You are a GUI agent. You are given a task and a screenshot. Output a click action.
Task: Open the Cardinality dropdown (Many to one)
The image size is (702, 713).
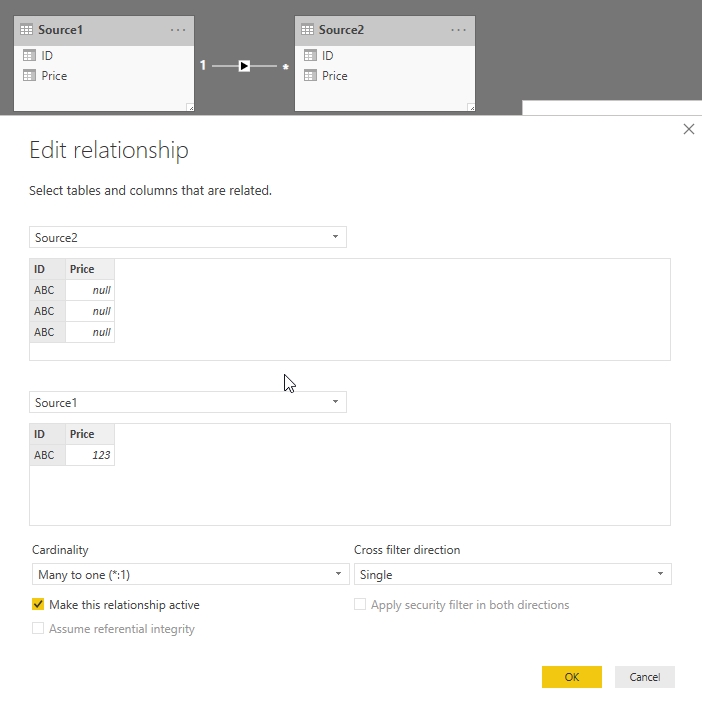pos(191,574)
